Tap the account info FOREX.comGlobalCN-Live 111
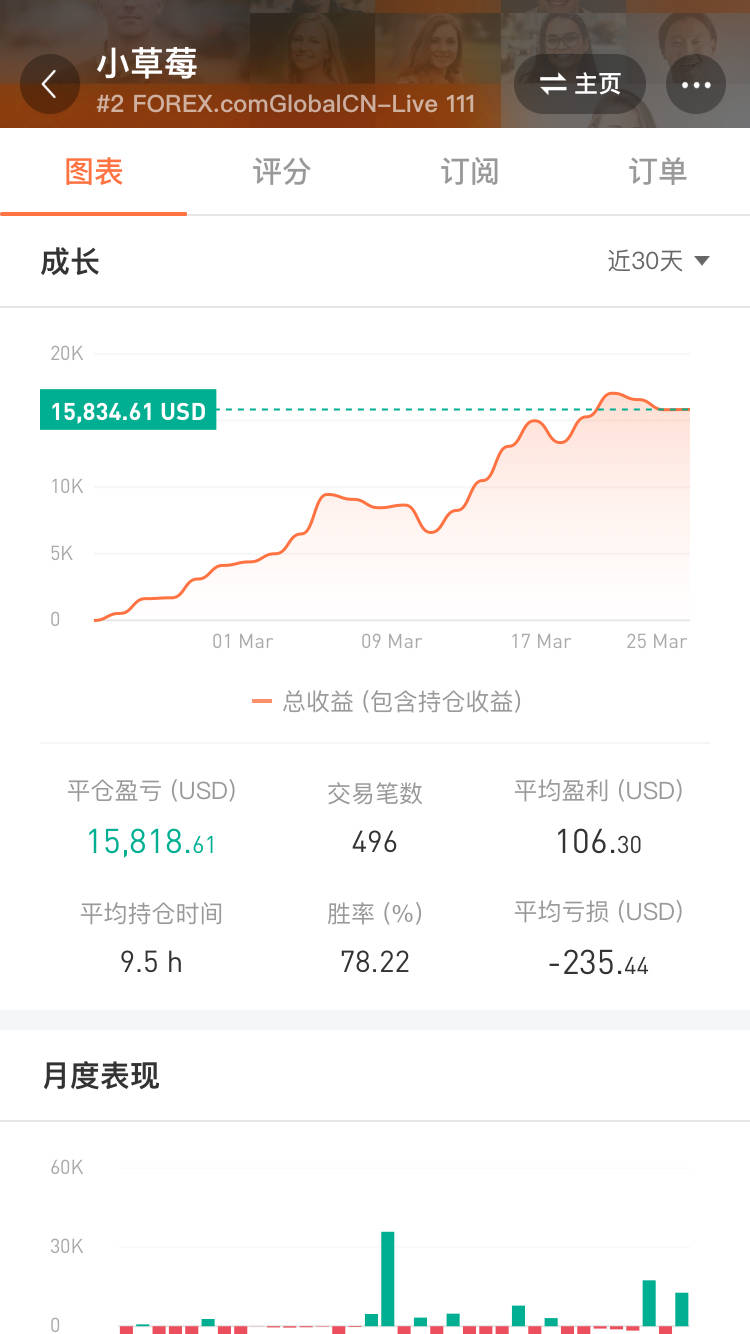The image size is (750, 1334). coord(286,104)
